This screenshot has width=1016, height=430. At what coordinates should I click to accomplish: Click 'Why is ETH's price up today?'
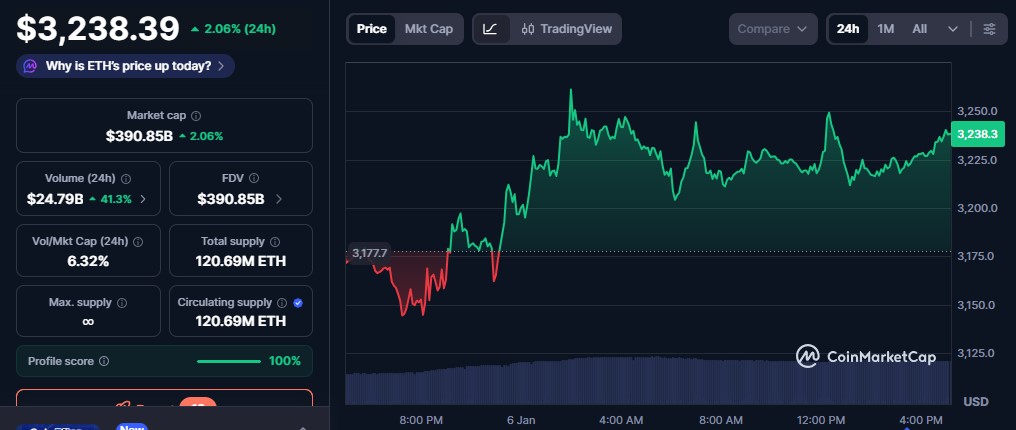click(127, 66)
